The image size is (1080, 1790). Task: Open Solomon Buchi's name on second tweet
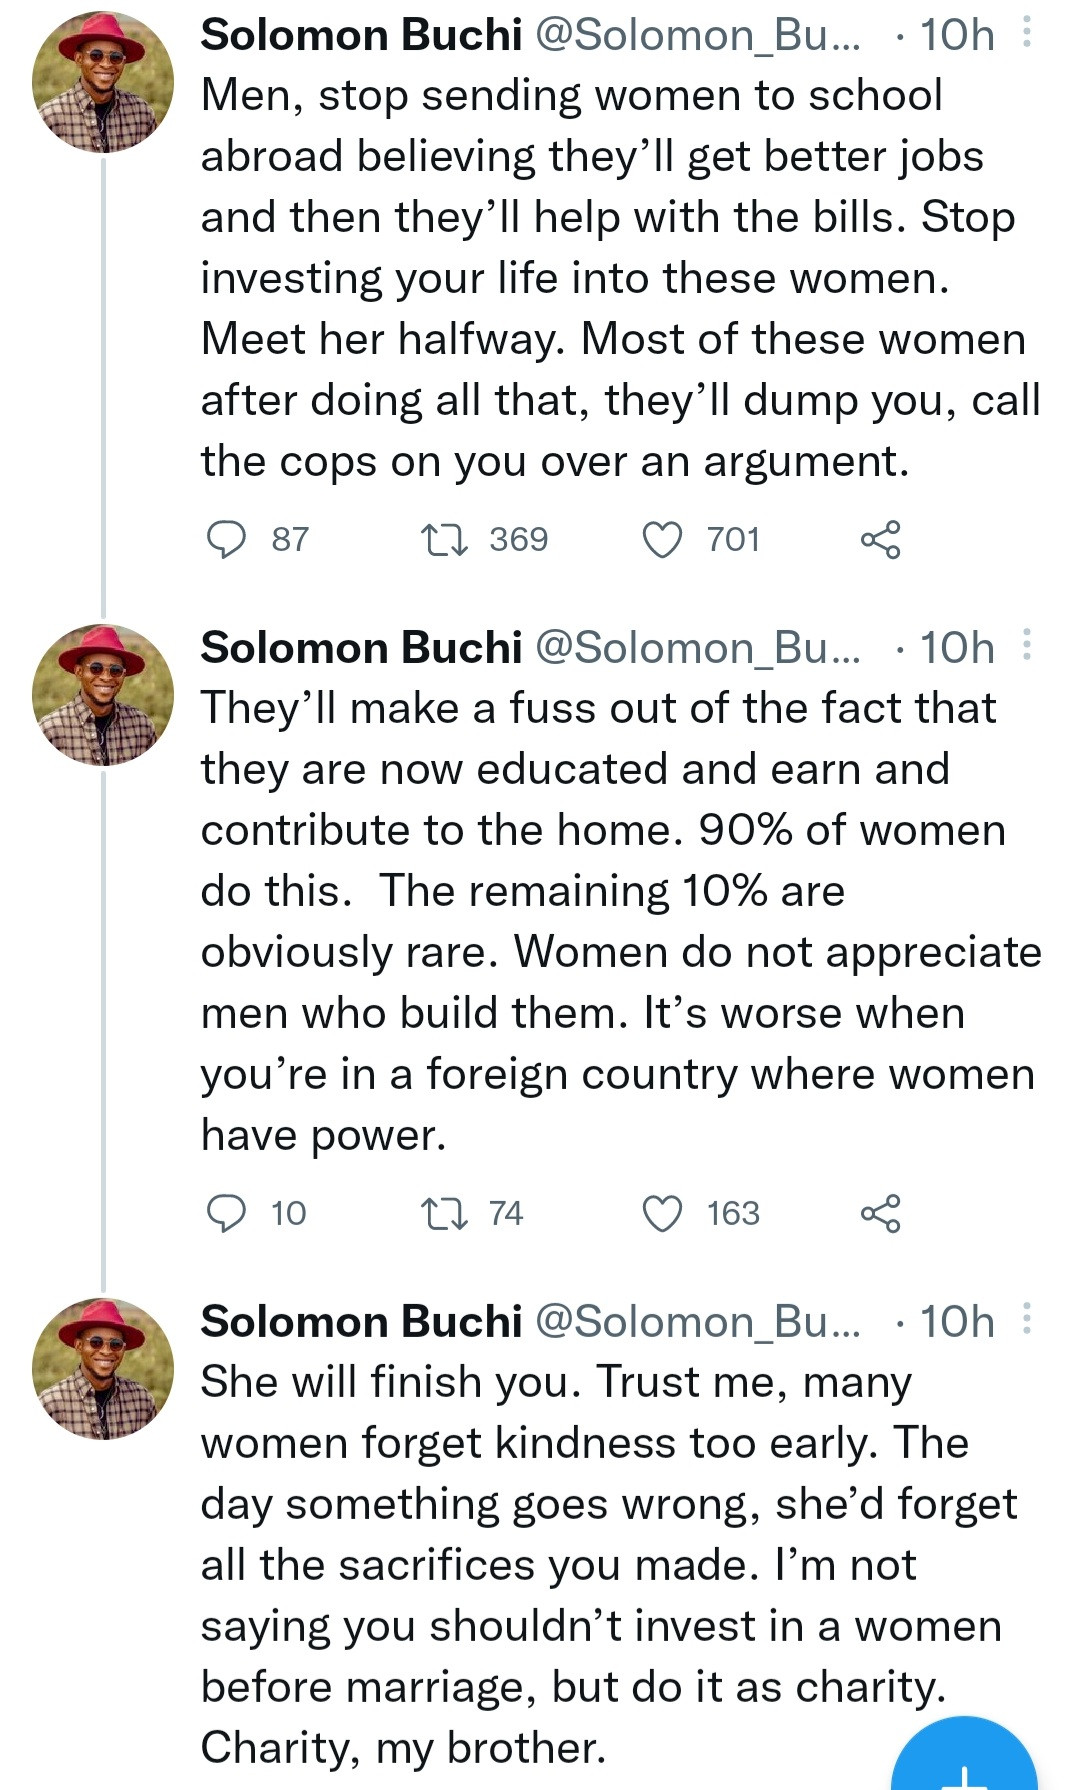pyautogui.click(x=361, y=648)
